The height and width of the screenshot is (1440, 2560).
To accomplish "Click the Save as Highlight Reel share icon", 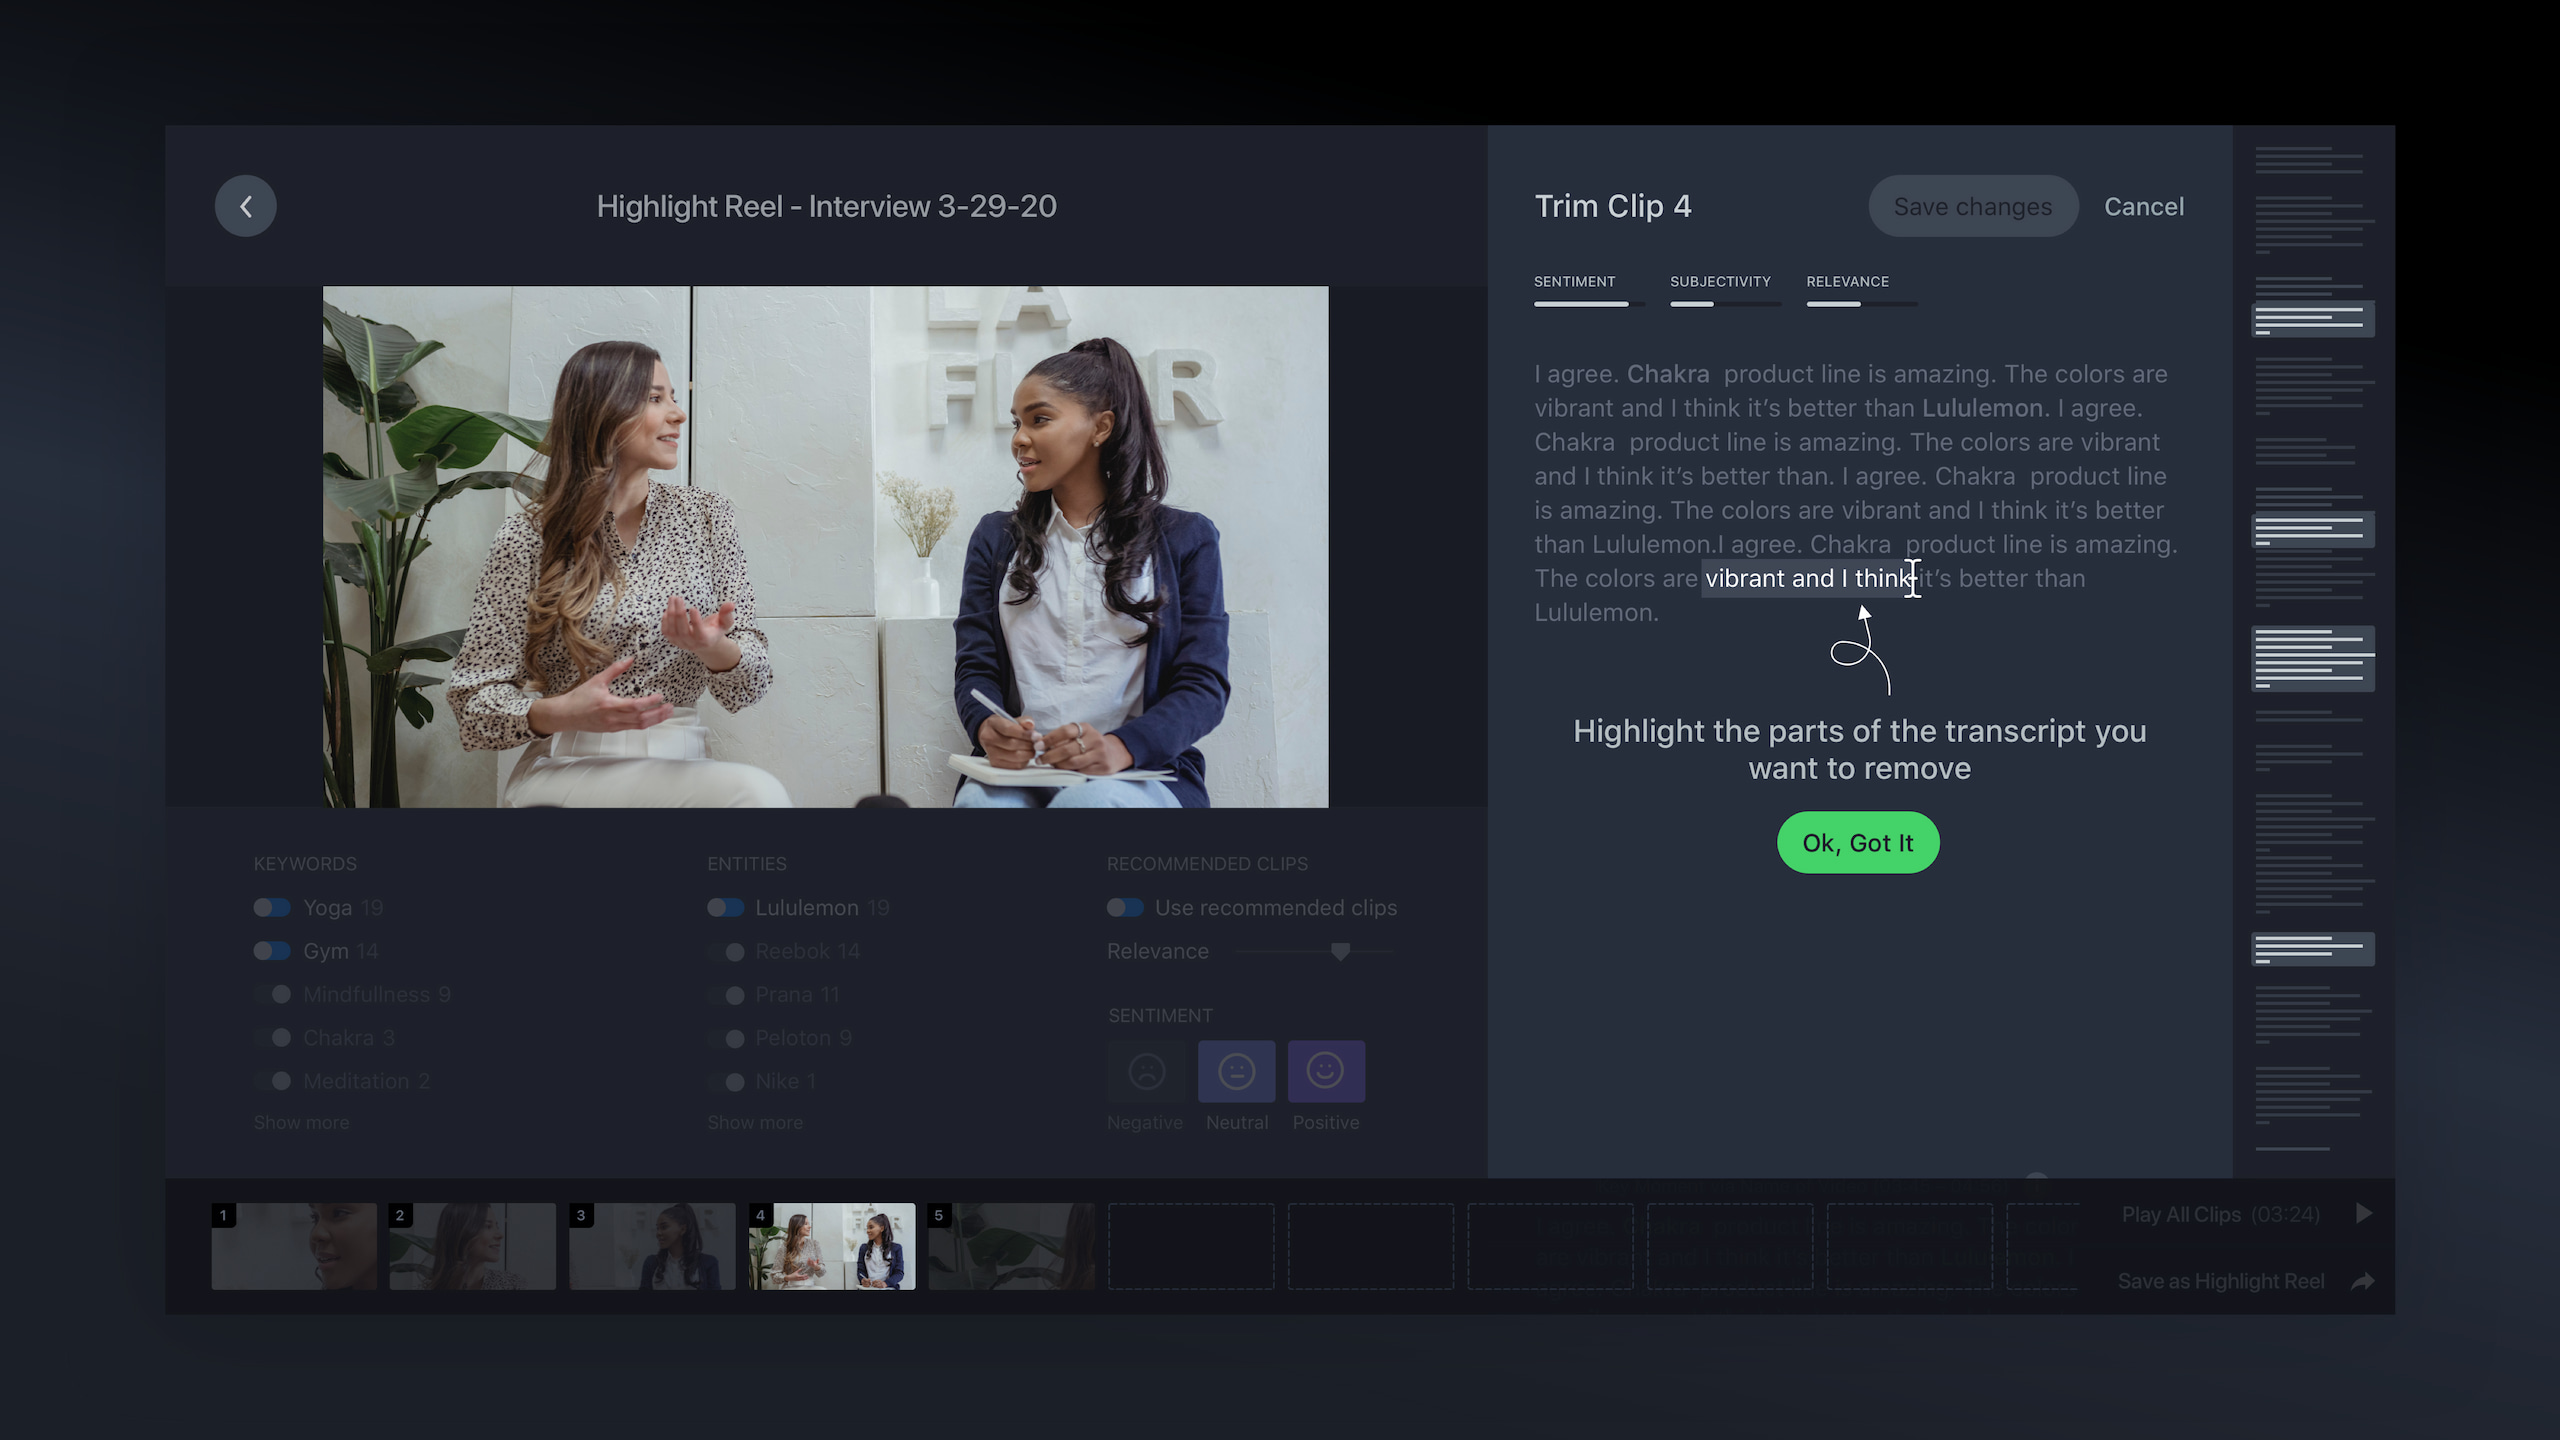I will click(x=2362, y=1281).
